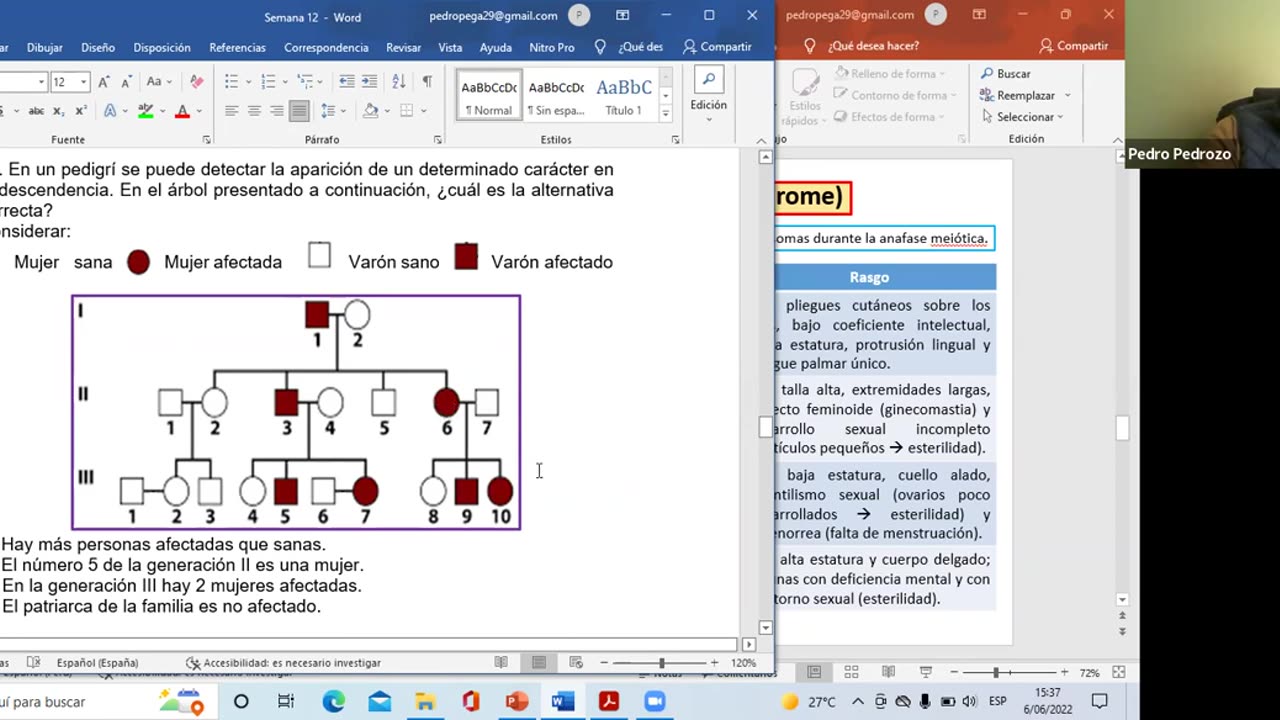Viewport: 1280px width, 720px height.
Task: Toggle Word ribbon display options
Action: (x=623, y=16)
